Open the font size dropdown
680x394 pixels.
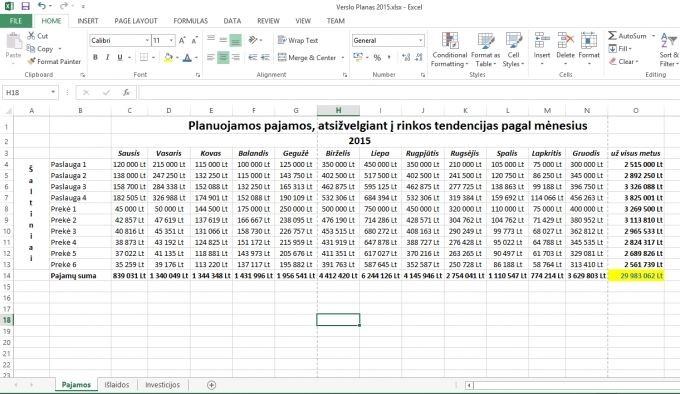[x=171, y=40]
